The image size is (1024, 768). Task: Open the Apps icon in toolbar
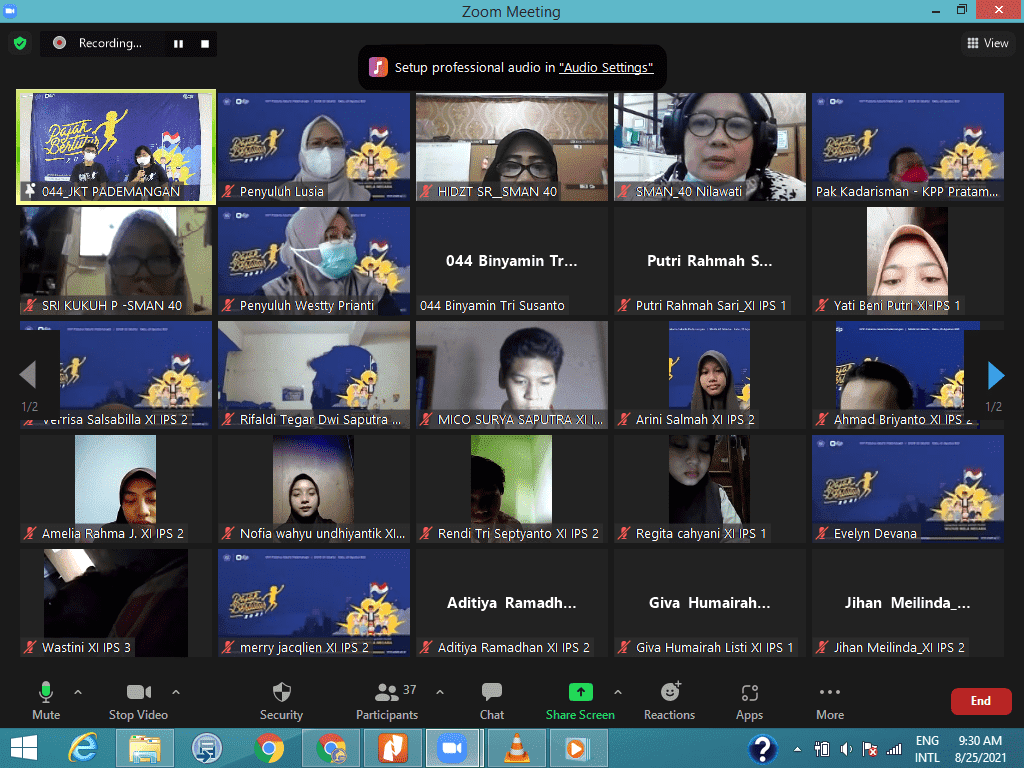749,693
